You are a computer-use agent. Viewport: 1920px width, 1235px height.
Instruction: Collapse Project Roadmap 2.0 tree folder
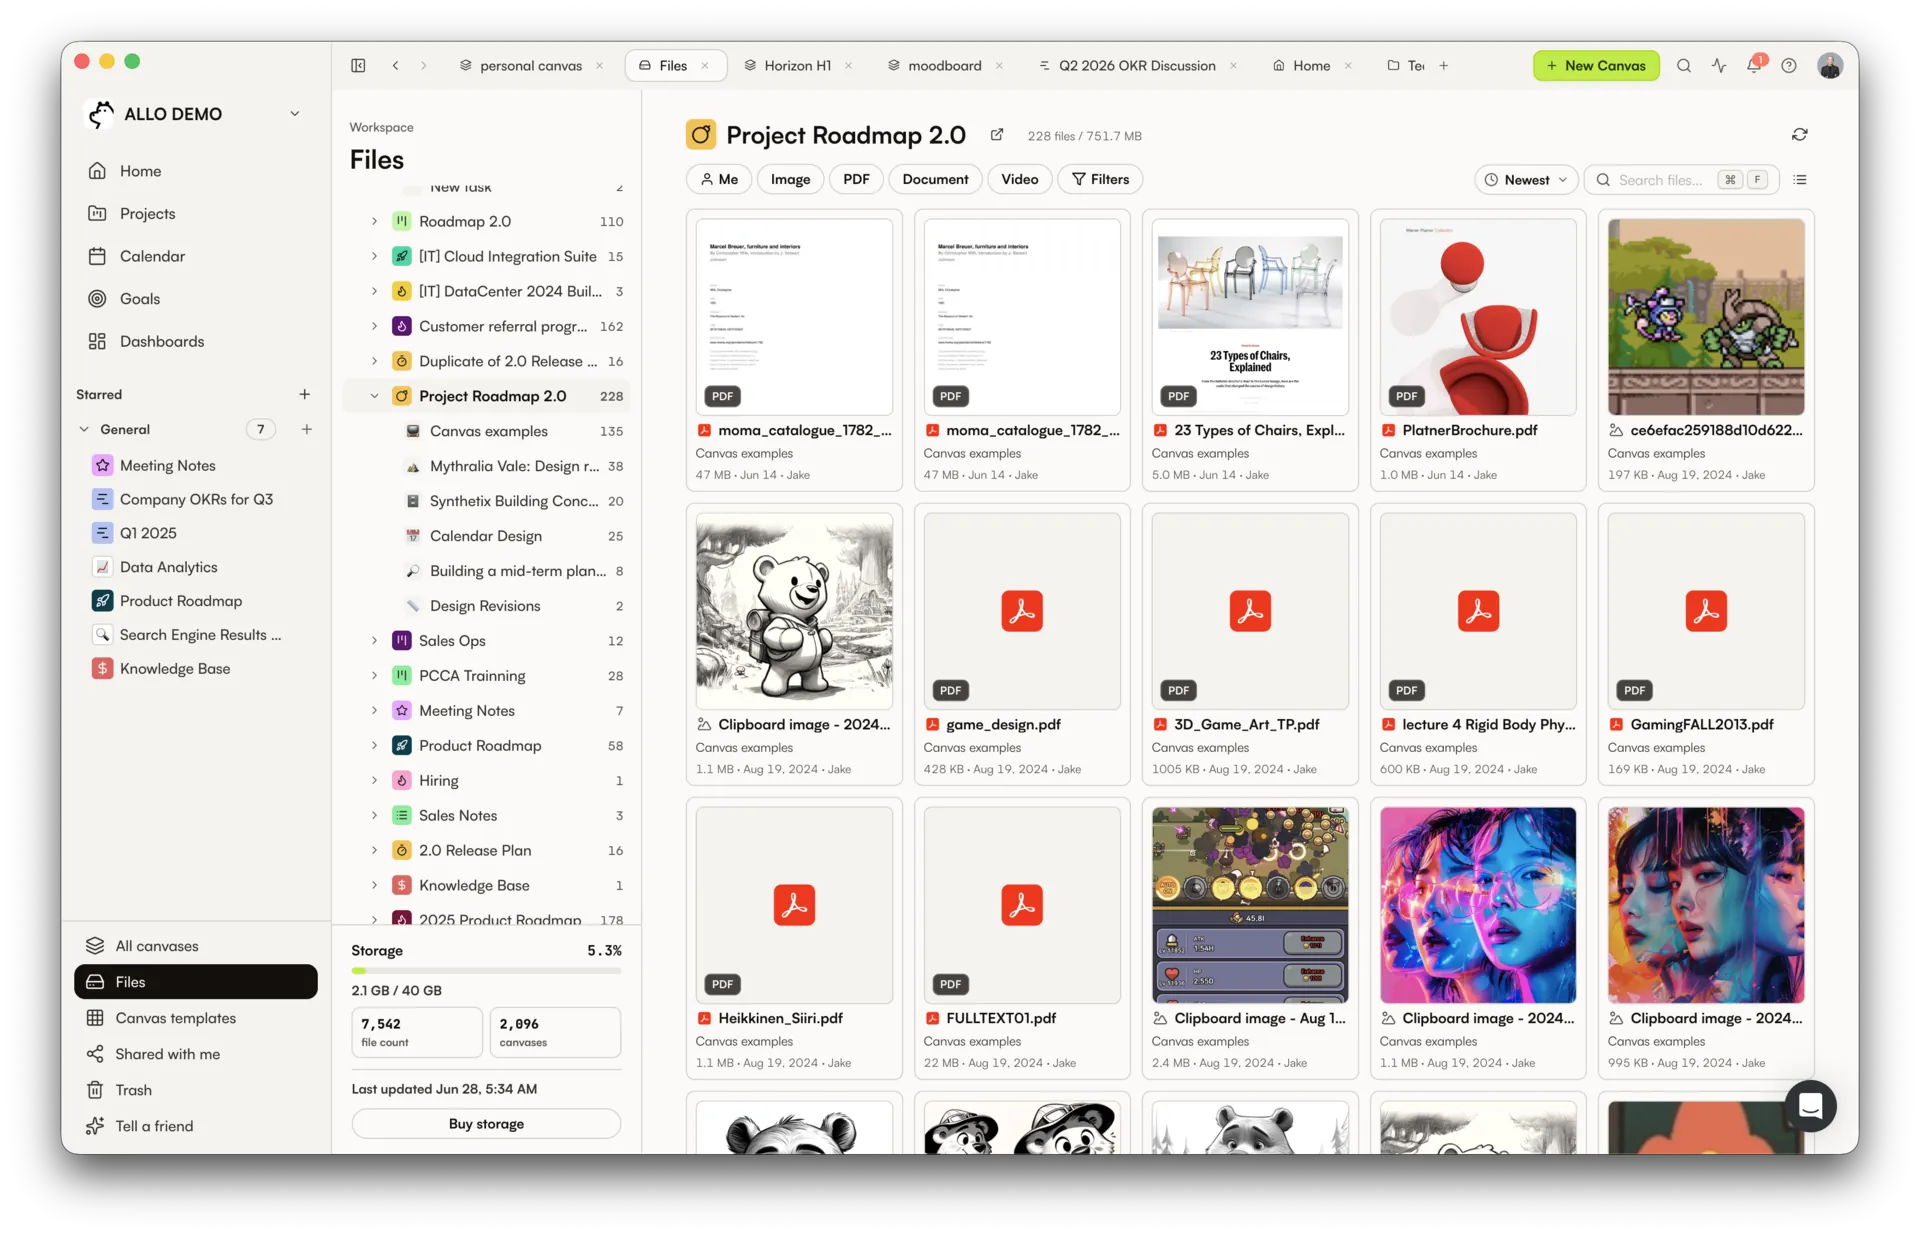(x=374, y=397)
